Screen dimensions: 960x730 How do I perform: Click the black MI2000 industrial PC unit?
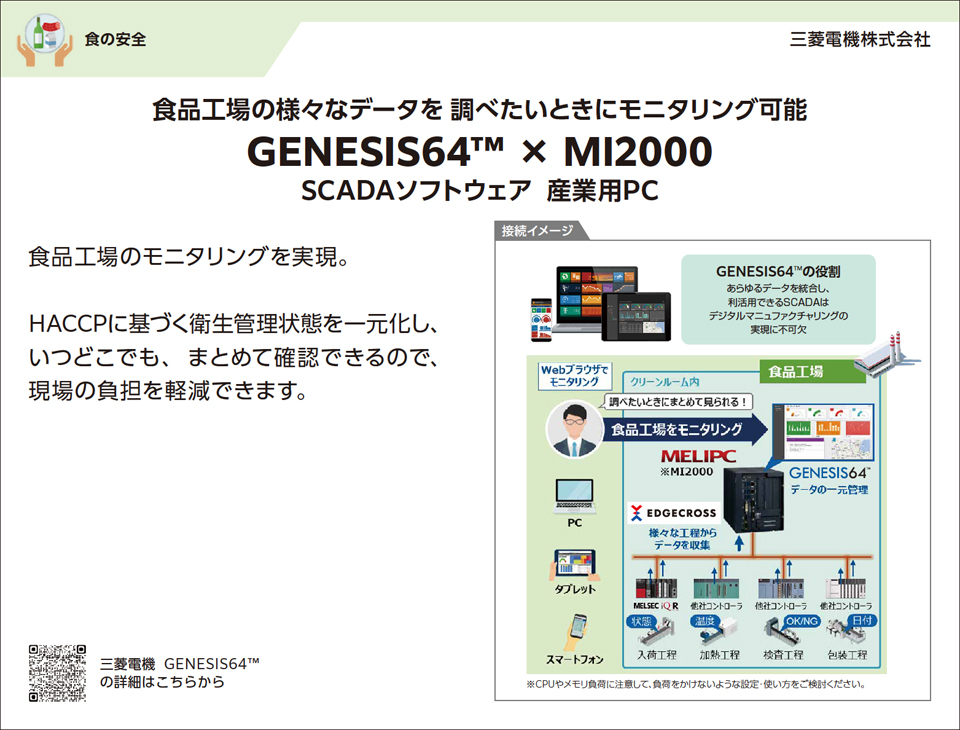click(x=753, y=501)
